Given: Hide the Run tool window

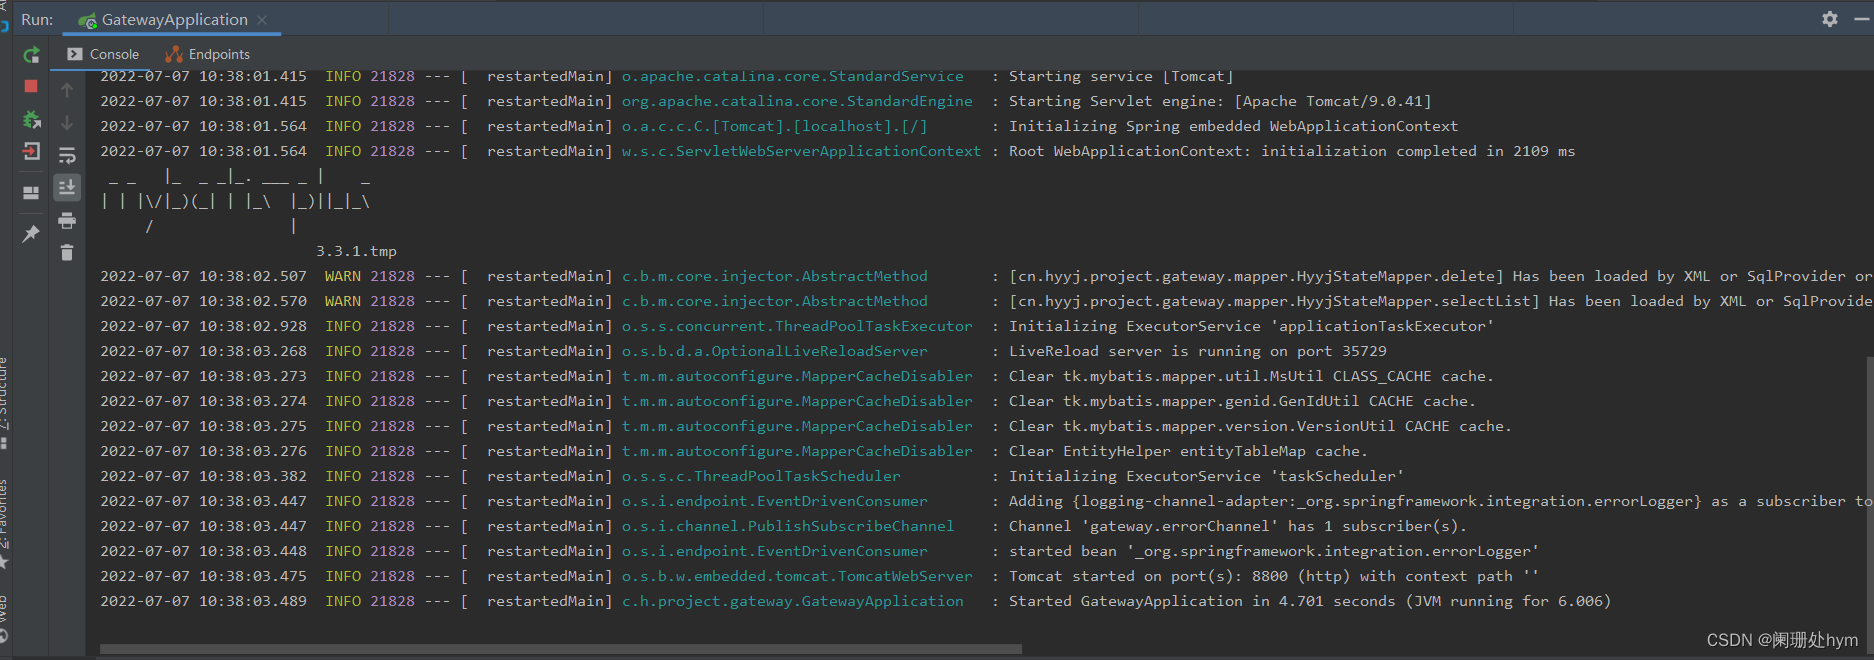Looking at the screenshot, I should click(1862, 19).
